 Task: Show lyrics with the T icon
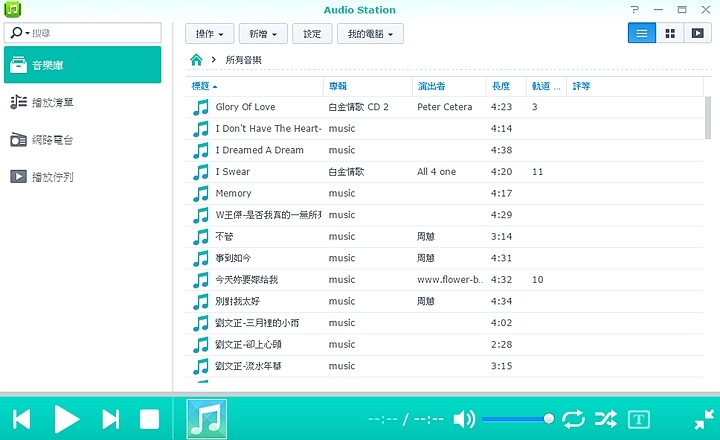click(639, 419)
